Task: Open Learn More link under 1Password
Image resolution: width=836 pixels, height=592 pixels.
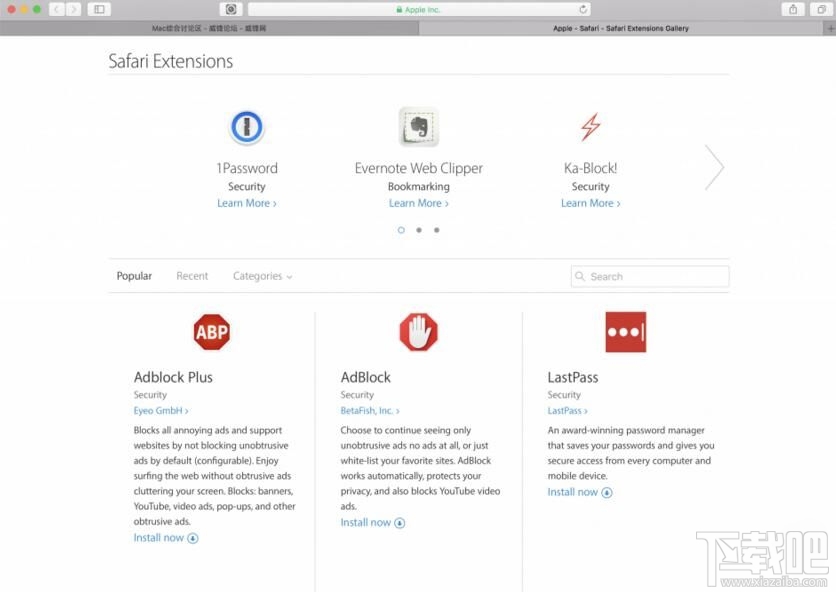Action: coord(246,203)
